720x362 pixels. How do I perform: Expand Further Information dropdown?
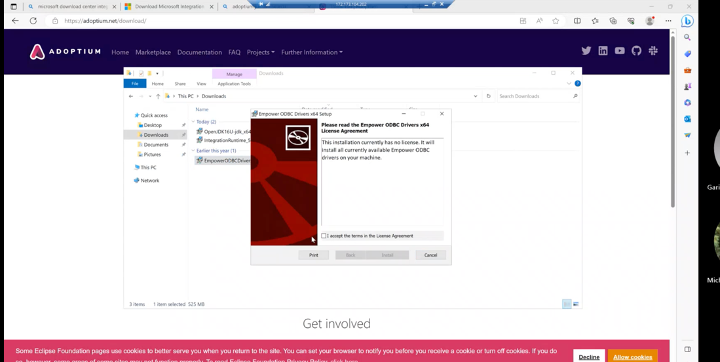tap(312, 52)
